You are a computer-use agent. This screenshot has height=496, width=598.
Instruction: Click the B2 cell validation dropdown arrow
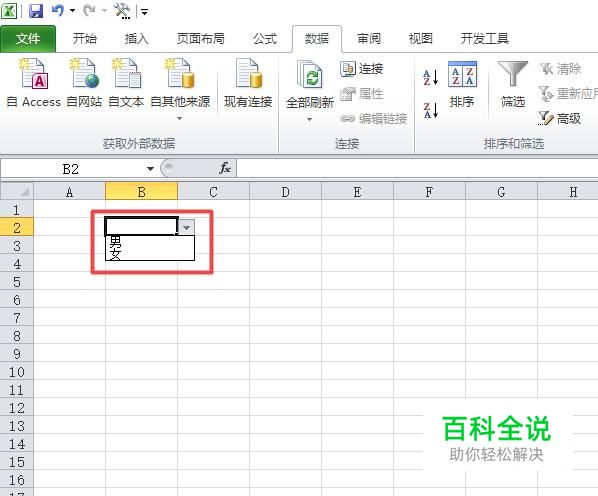pyautogui.click(x=186, y=227)
